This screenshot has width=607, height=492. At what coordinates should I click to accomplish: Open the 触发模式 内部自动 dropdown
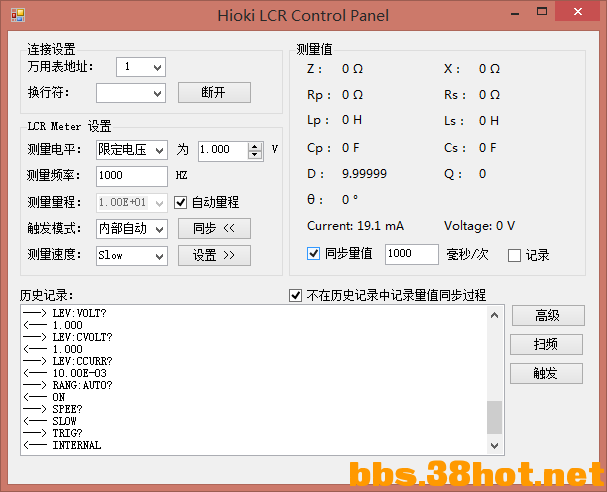132,229
